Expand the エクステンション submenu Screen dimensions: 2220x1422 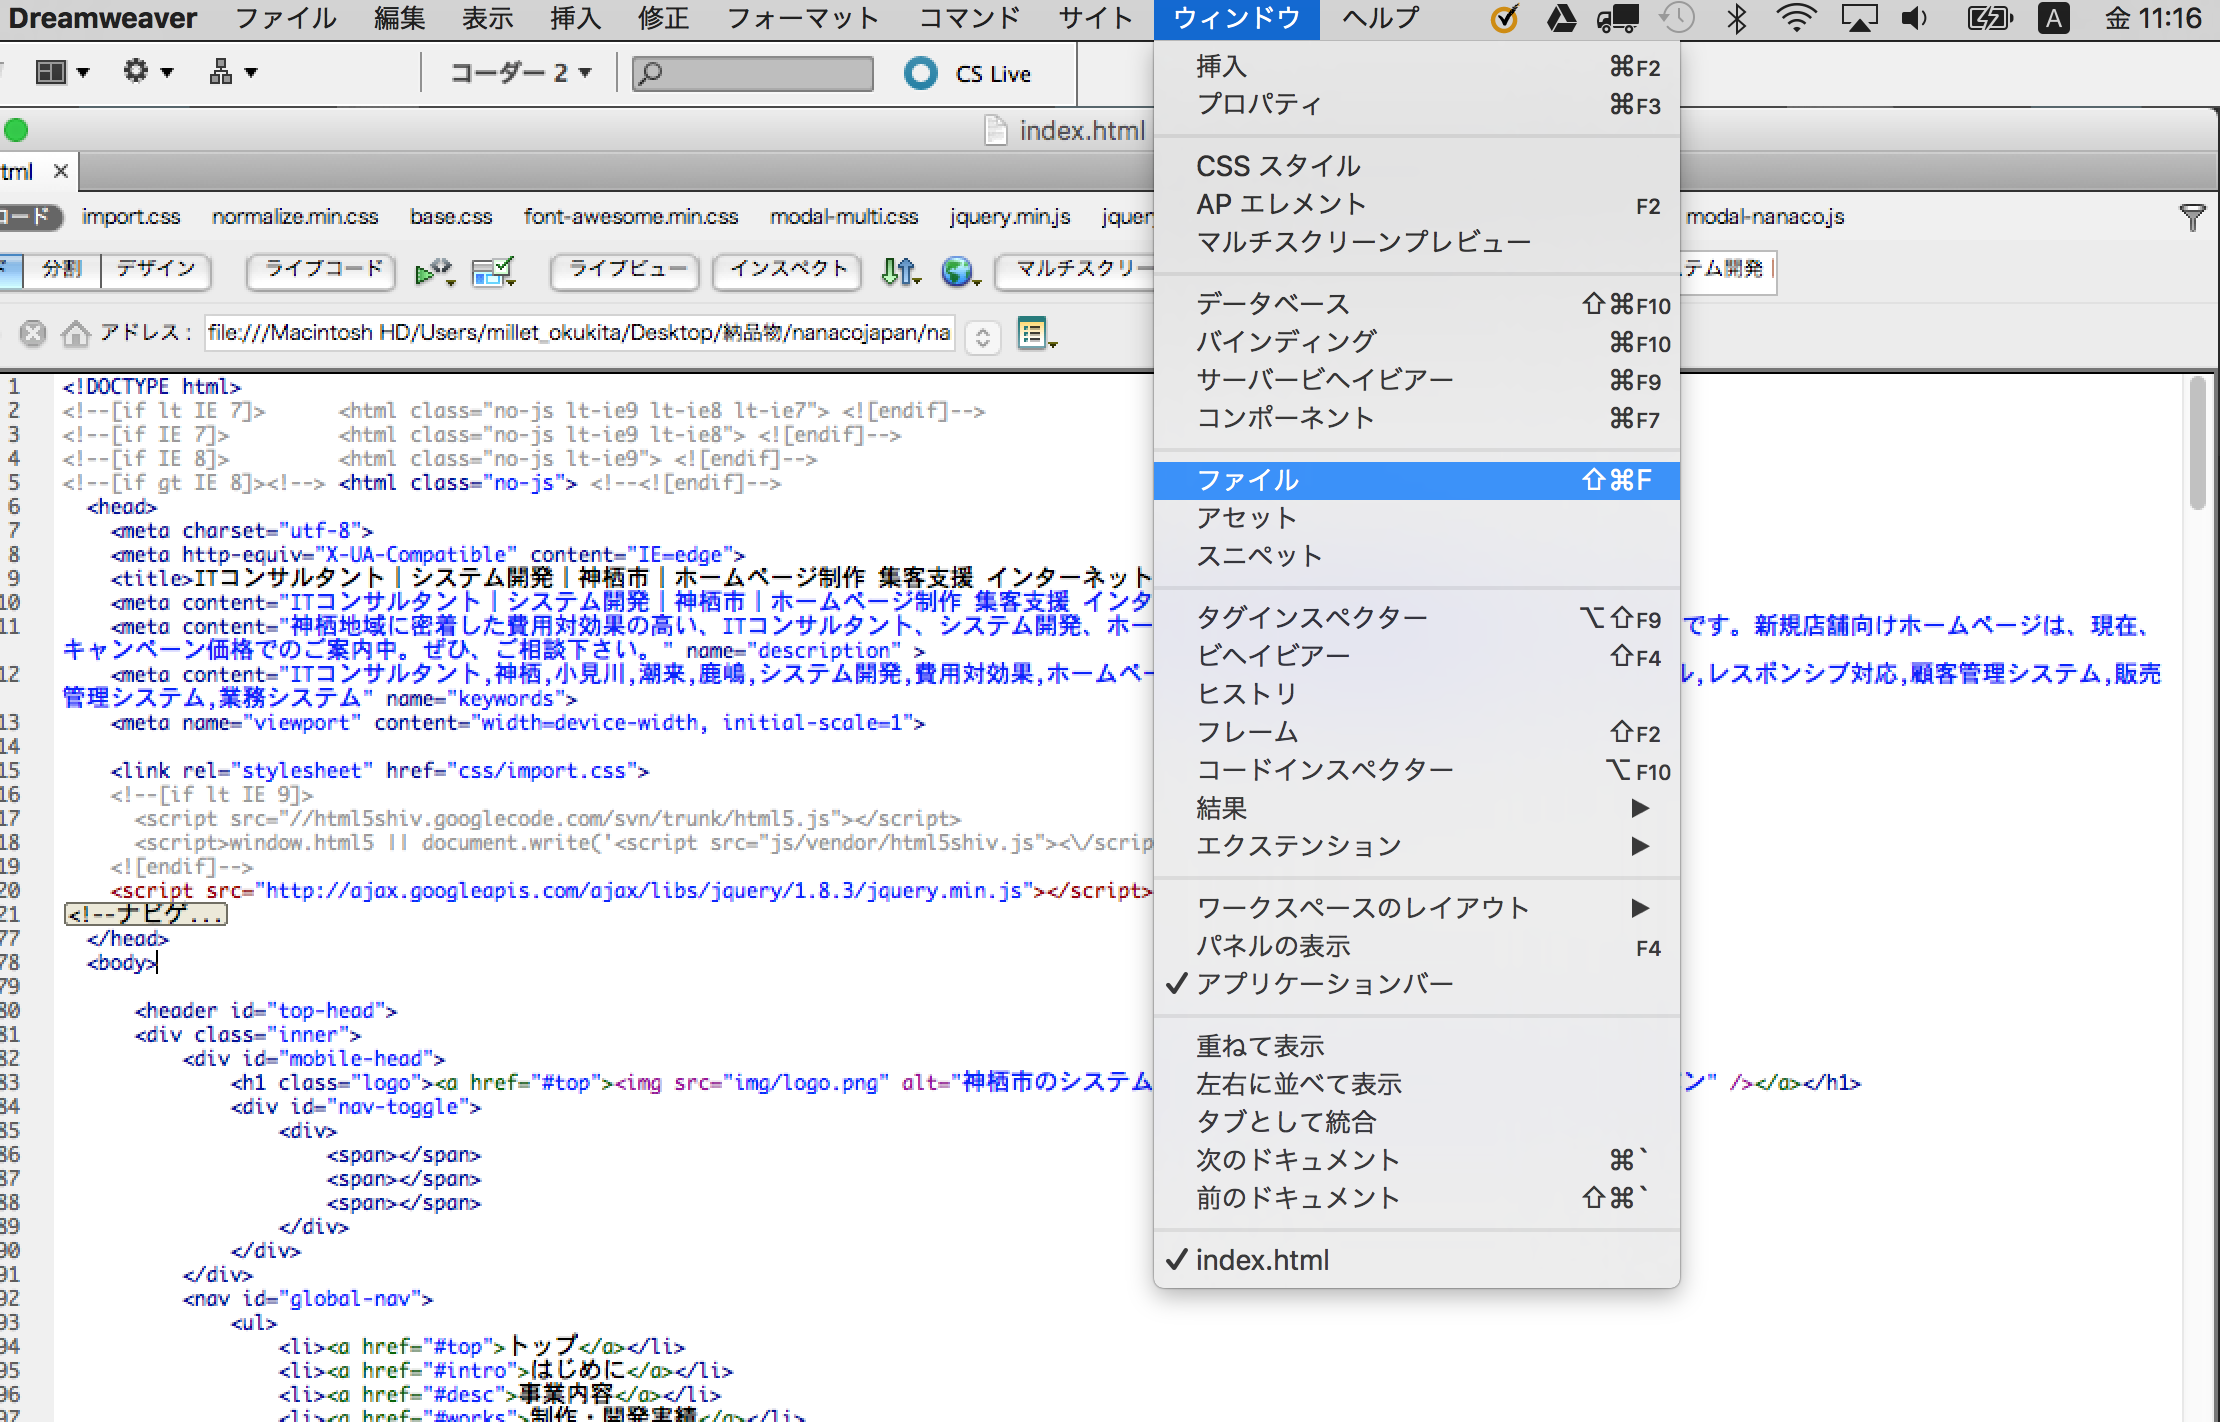click(x=1416, y=846)
